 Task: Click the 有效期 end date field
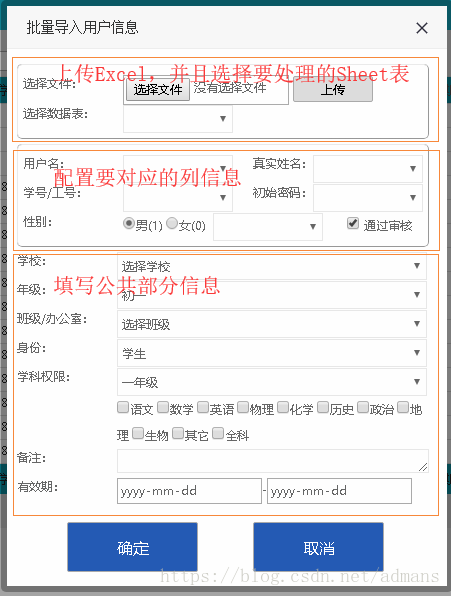click(339, 491)
